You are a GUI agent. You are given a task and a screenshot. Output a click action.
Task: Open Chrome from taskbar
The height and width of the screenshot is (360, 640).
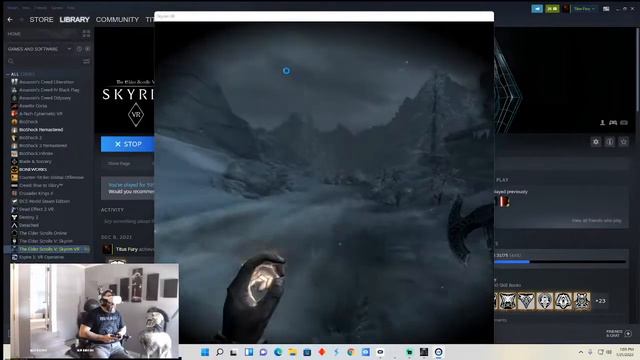[x=351, y=352]
